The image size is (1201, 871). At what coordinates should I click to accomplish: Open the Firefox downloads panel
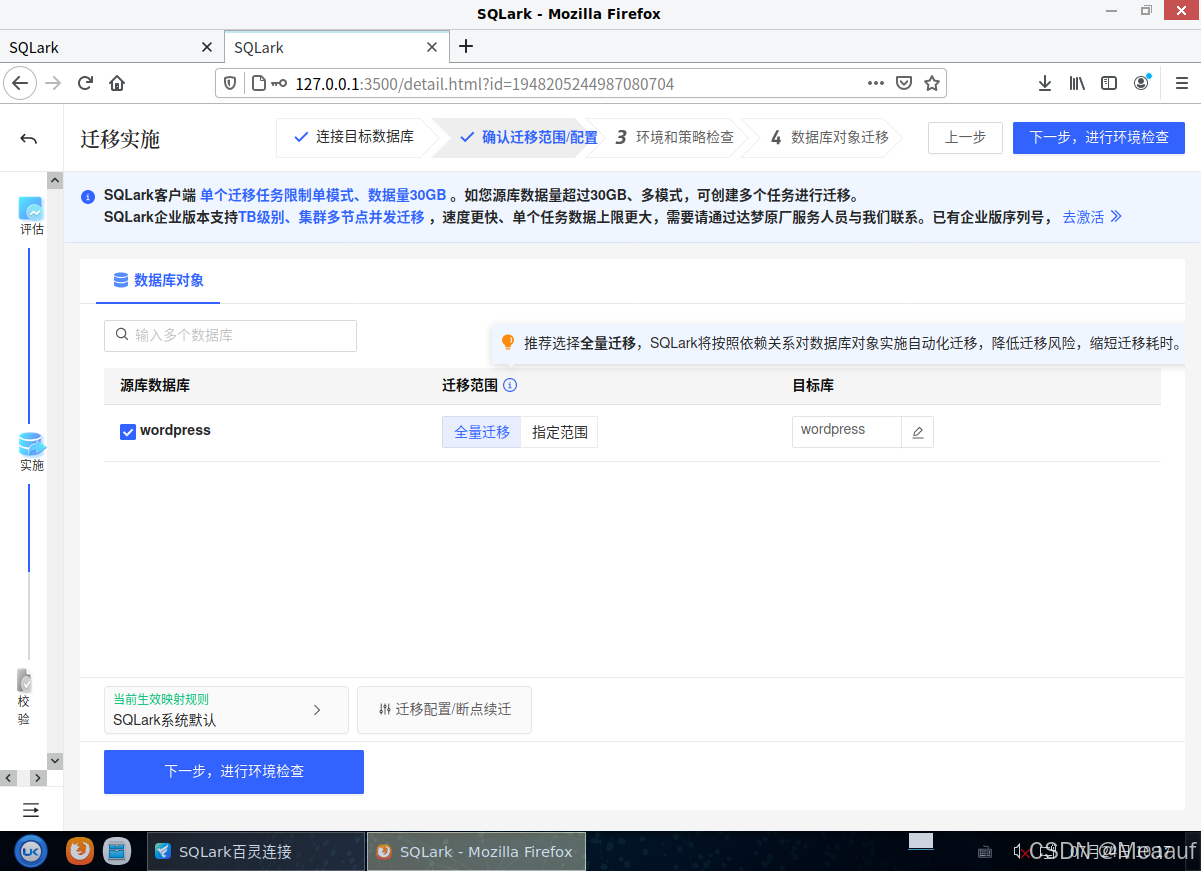pyautogui.click(x=1044, y=83)
